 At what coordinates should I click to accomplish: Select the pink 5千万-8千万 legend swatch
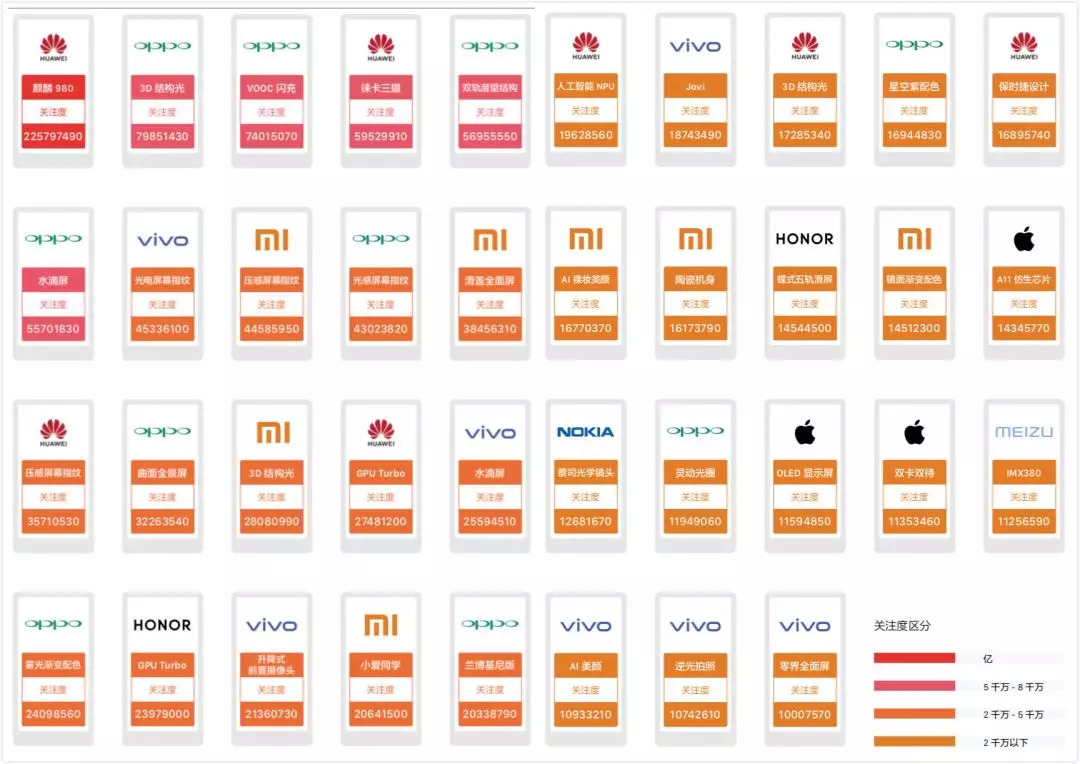click(914, 686)
